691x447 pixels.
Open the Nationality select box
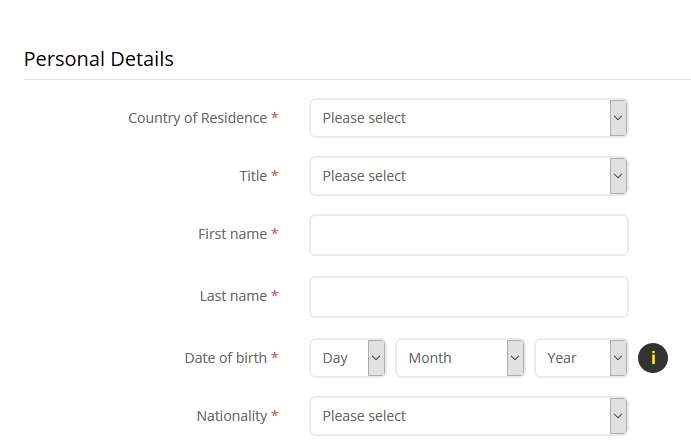[468, 416]
